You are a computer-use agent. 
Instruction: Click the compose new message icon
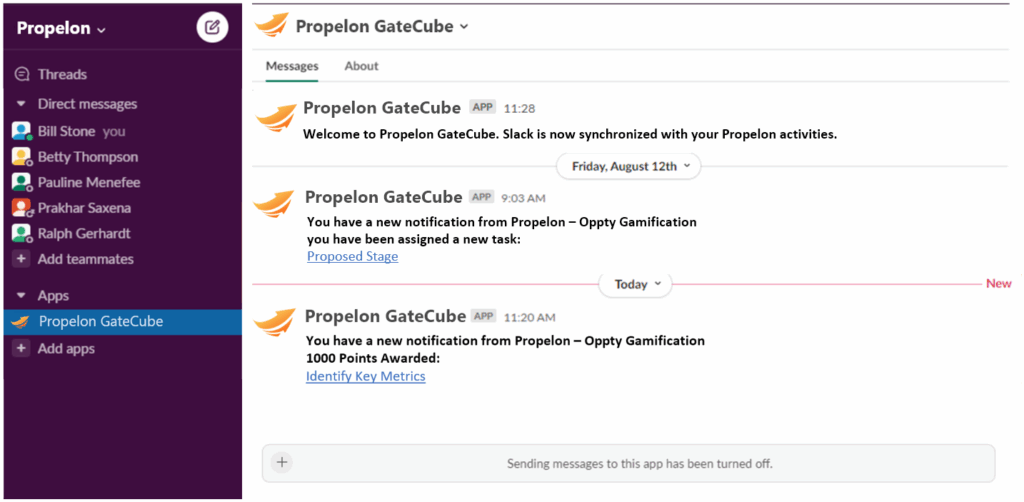point(212,27)
